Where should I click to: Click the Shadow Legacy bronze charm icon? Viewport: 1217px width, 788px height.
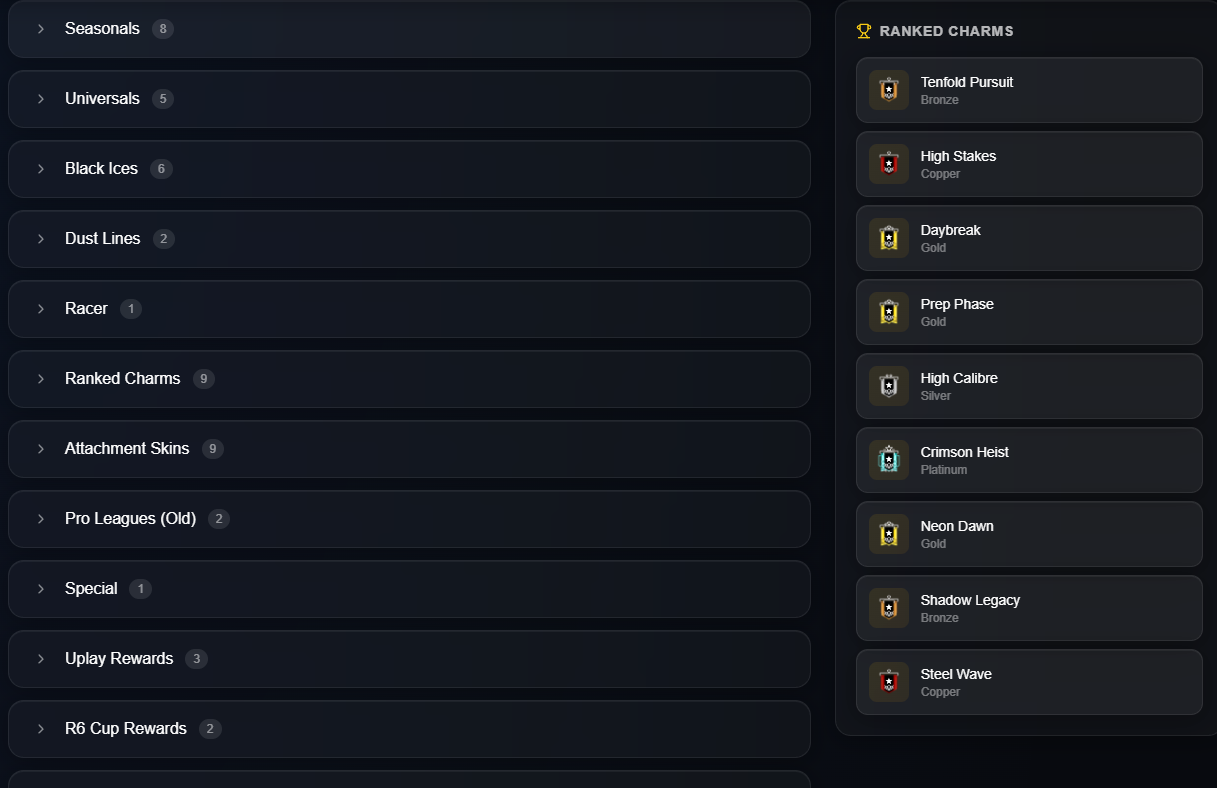(889, 608)
